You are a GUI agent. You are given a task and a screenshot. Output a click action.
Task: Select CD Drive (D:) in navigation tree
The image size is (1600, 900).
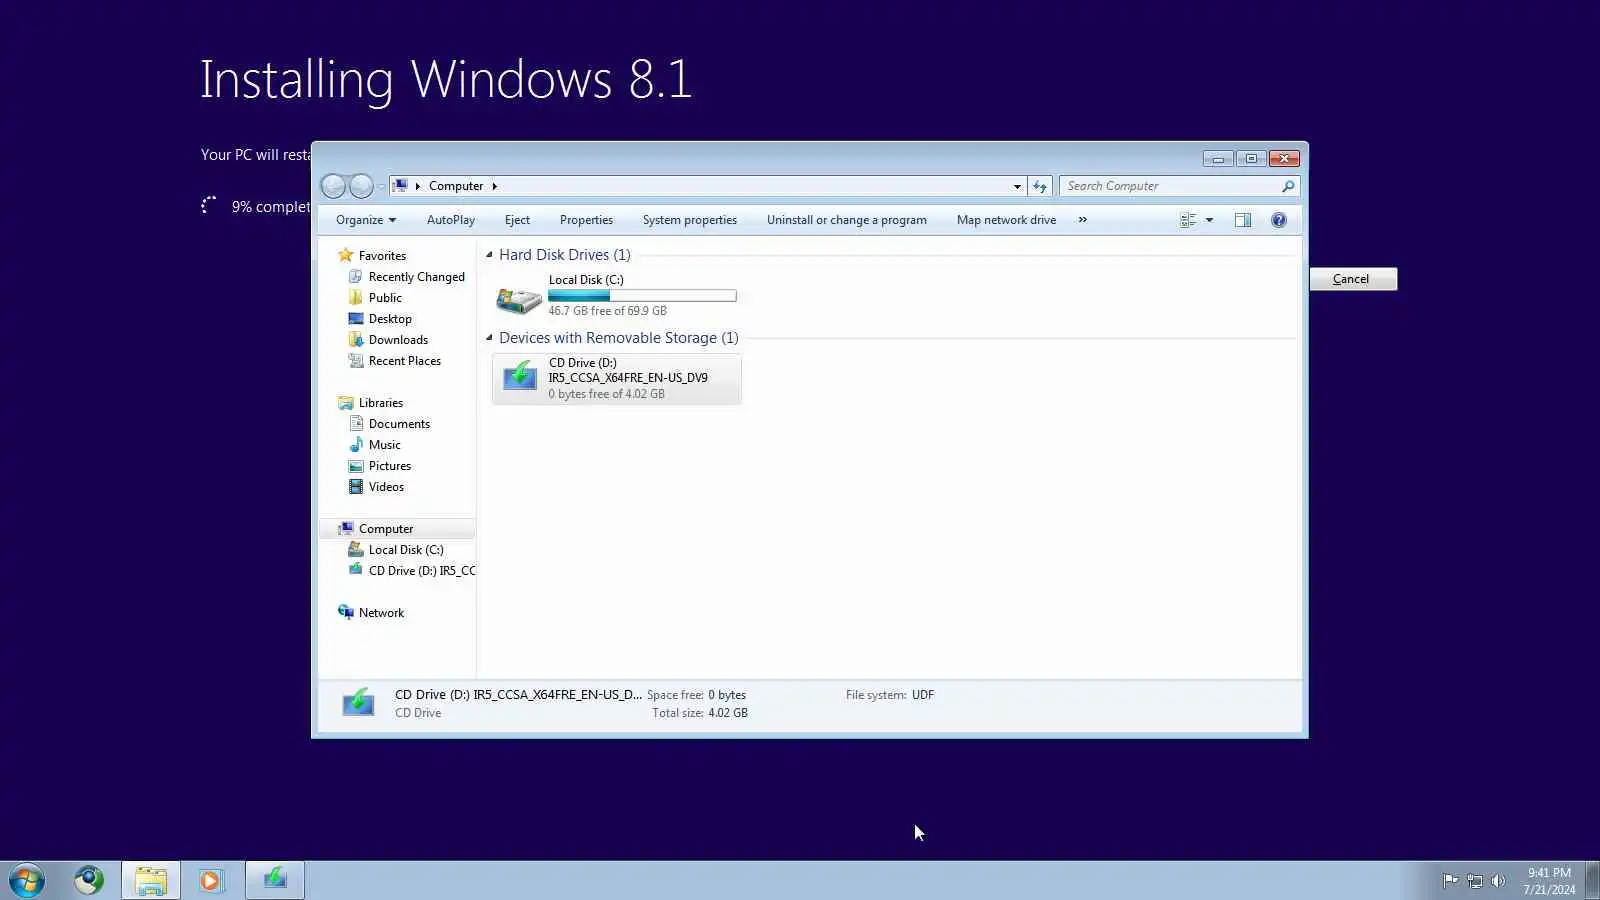pos(412,571)
